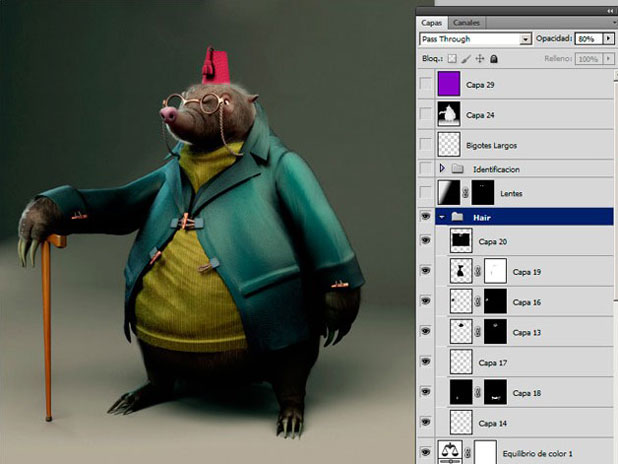Click the Identificacion folder icon

click(x=457, y=169)
